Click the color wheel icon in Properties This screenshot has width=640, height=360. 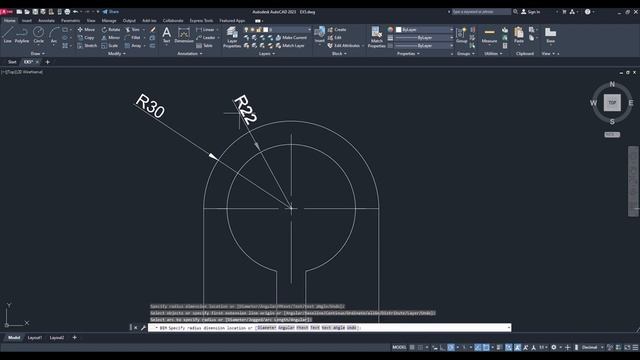pyautogui.click(x=390, y=29)
